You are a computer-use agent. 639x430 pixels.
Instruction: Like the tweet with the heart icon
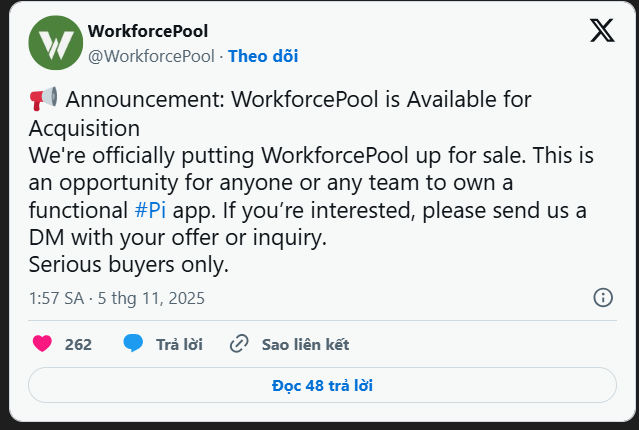click(x=42, y=344)
